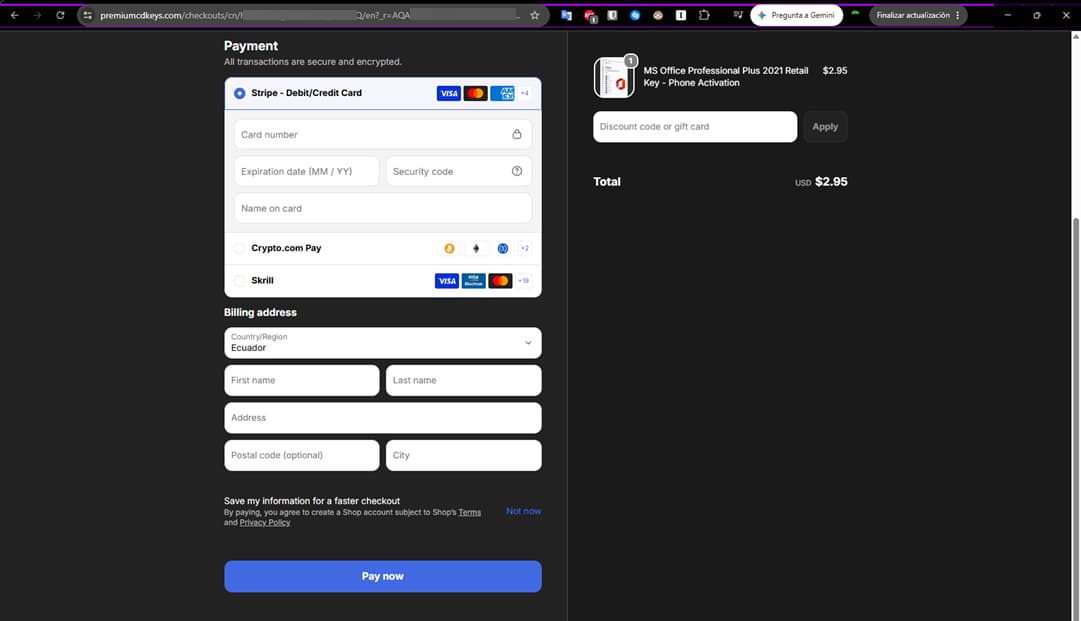Open the monkey face extension icon

[x=658, y=15]
